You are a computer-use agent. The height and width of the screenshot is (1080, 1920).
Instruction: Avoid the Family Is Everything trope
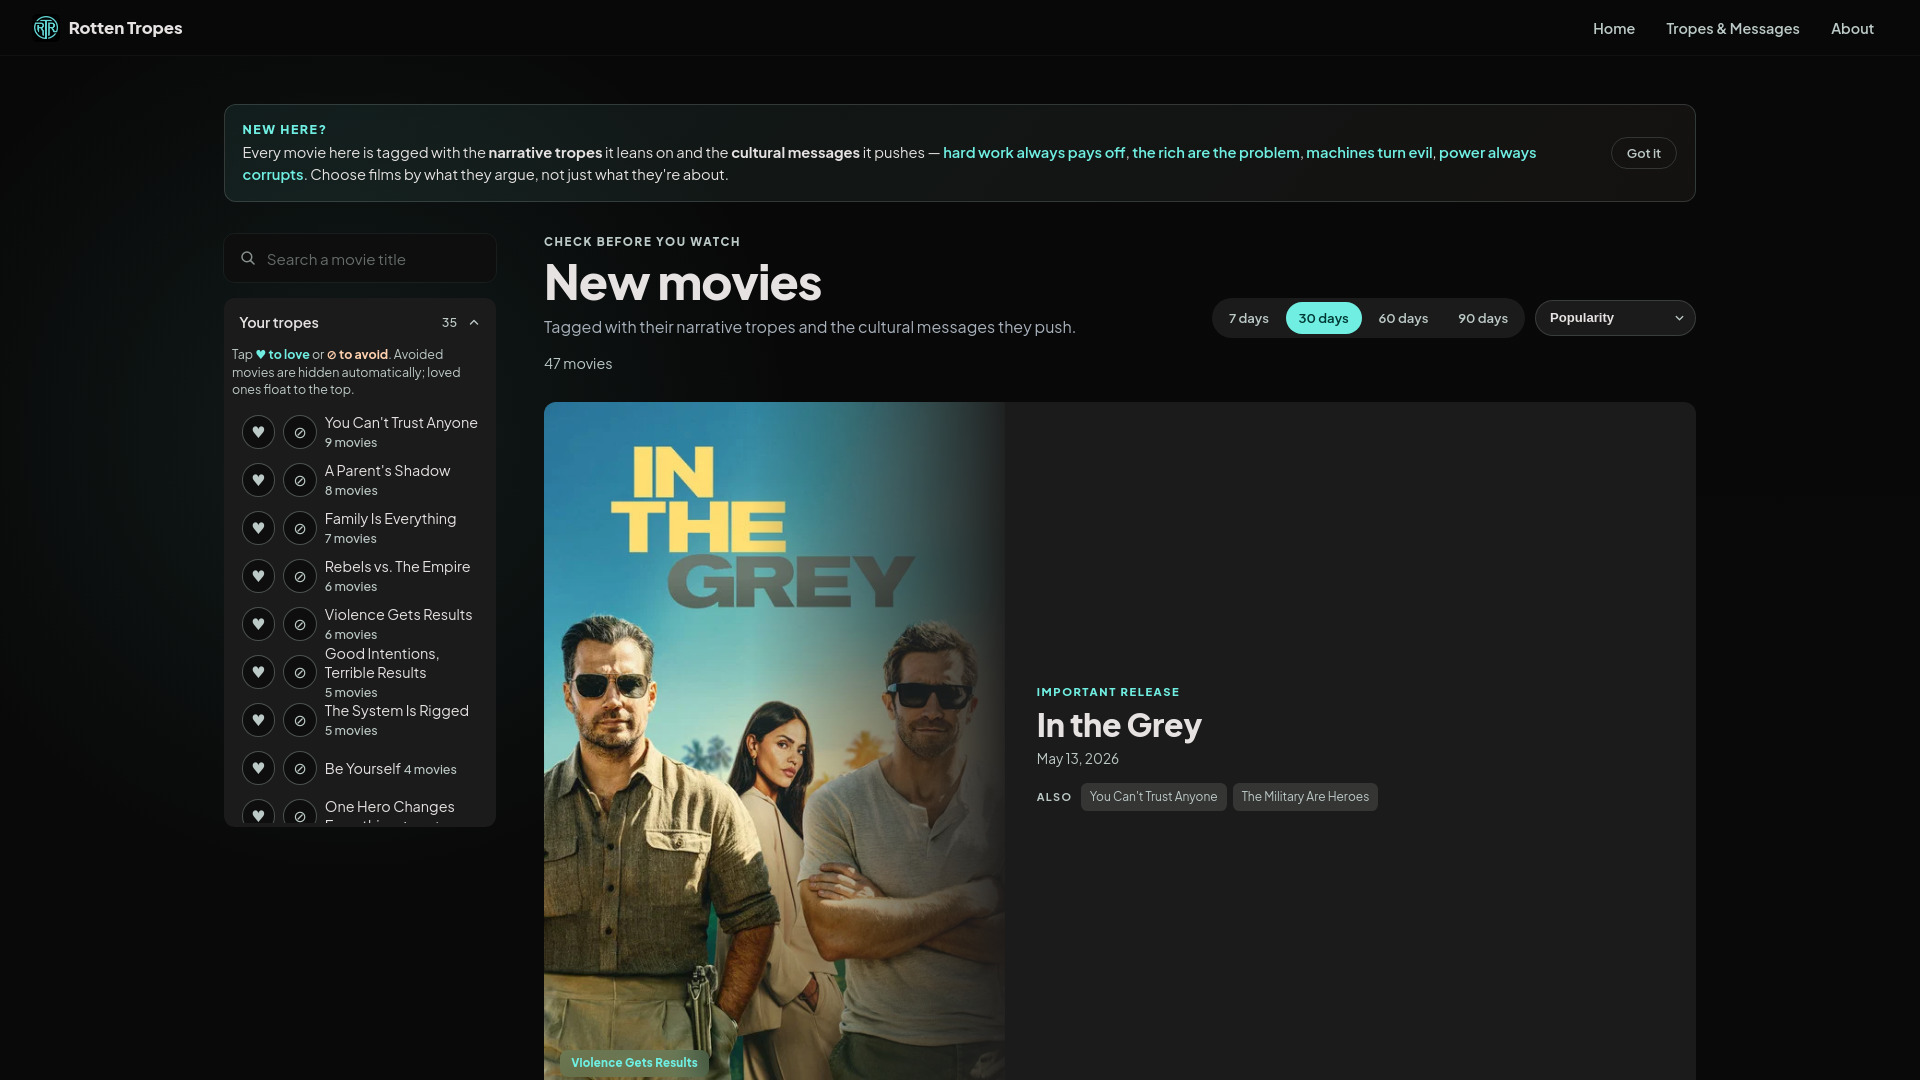[300, 528]
